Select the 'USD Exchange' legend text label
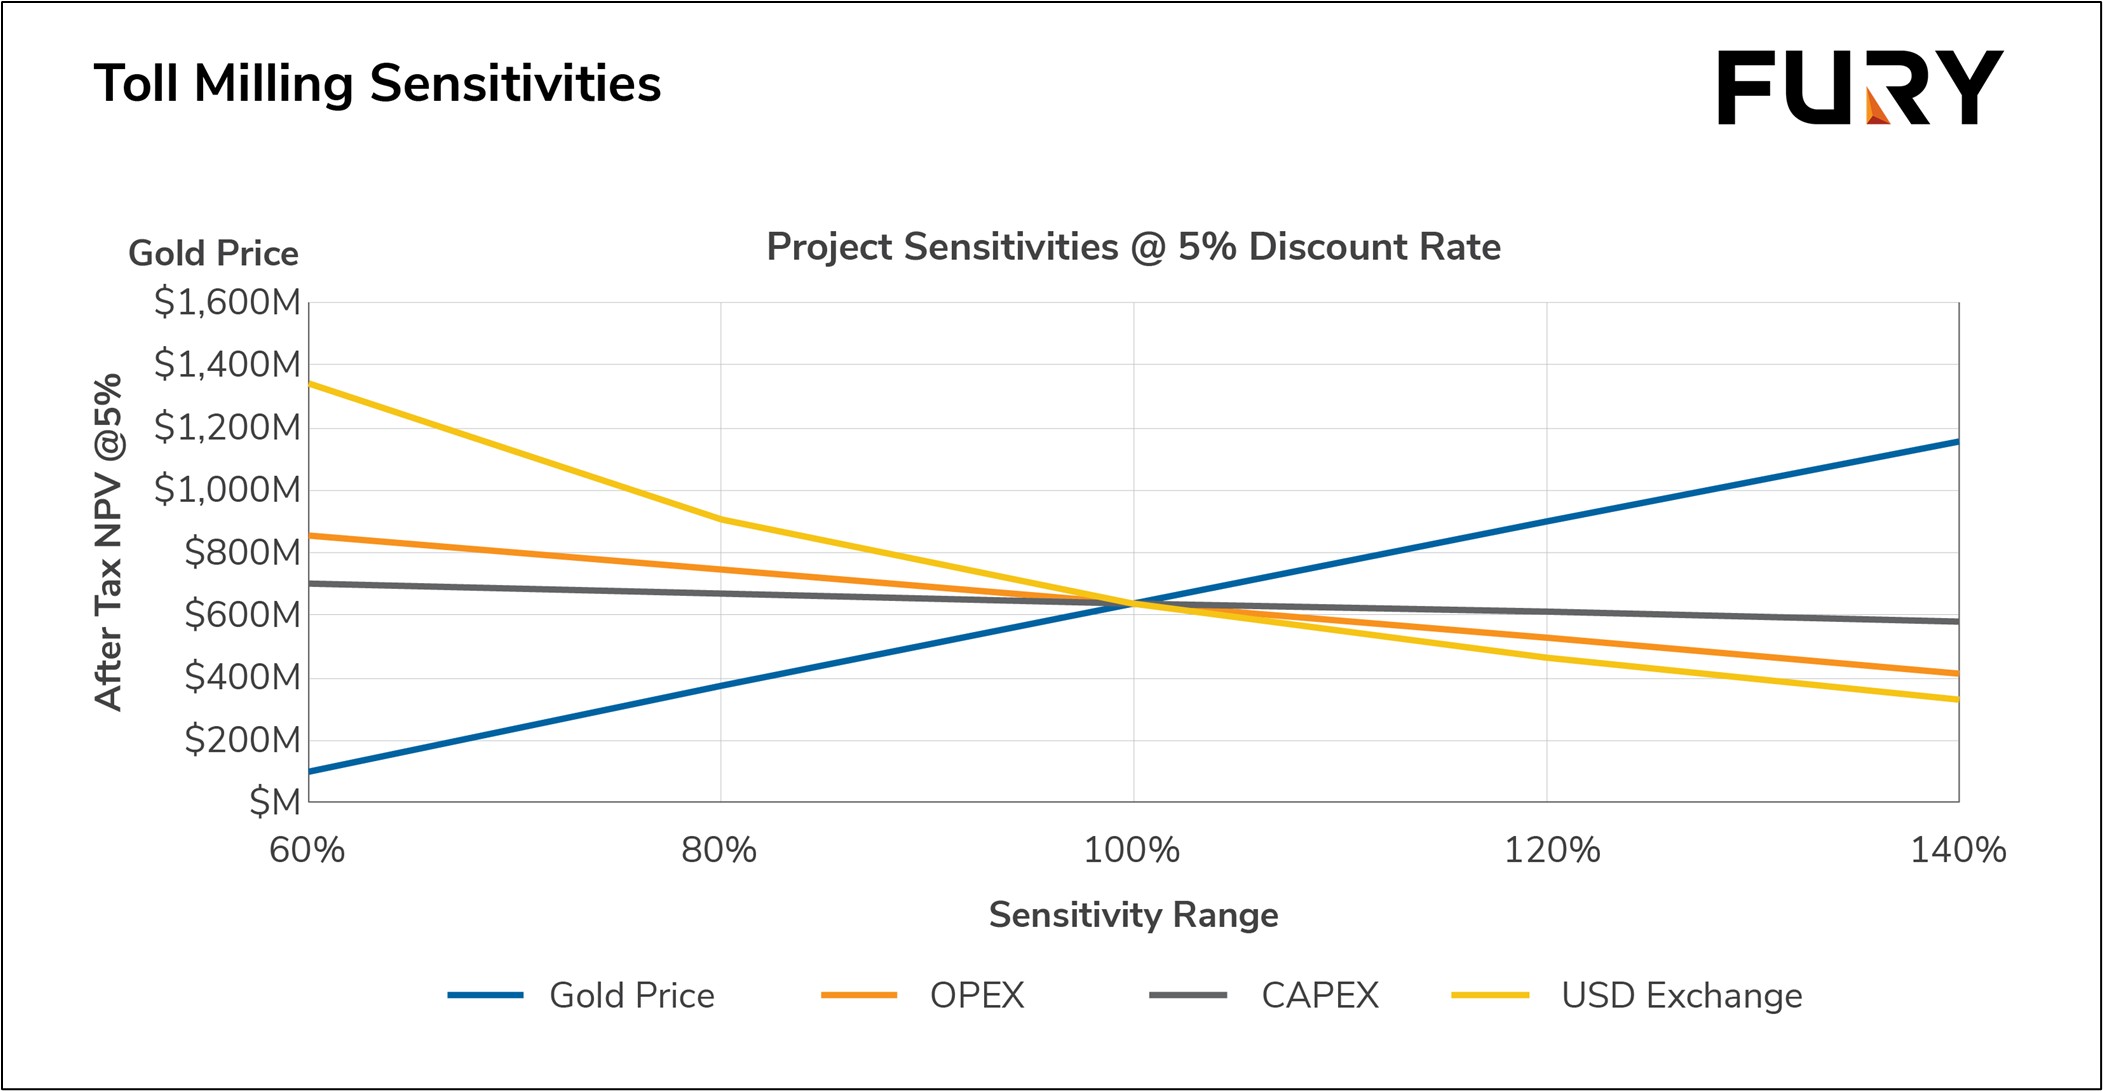The height and width of the screenshot is (1091, 2103). [1682, 996]
